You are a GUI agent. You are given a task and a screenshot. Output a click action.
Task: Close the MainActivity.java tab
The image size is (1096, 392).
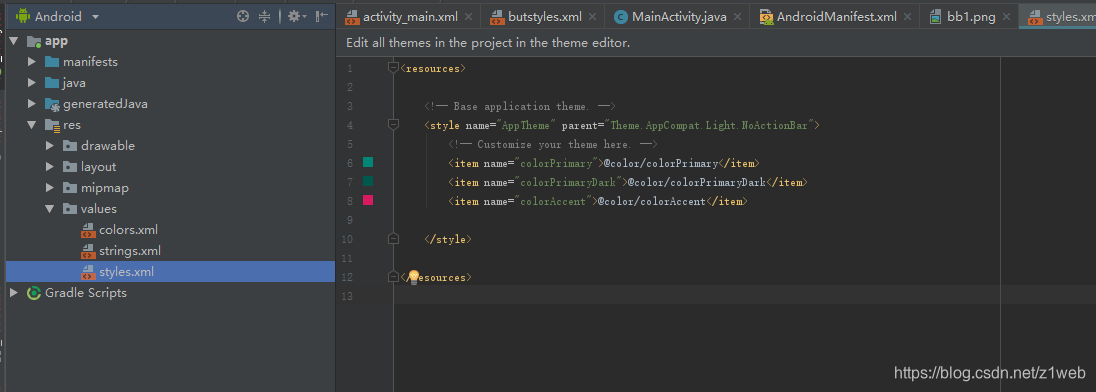pos(736,17)
